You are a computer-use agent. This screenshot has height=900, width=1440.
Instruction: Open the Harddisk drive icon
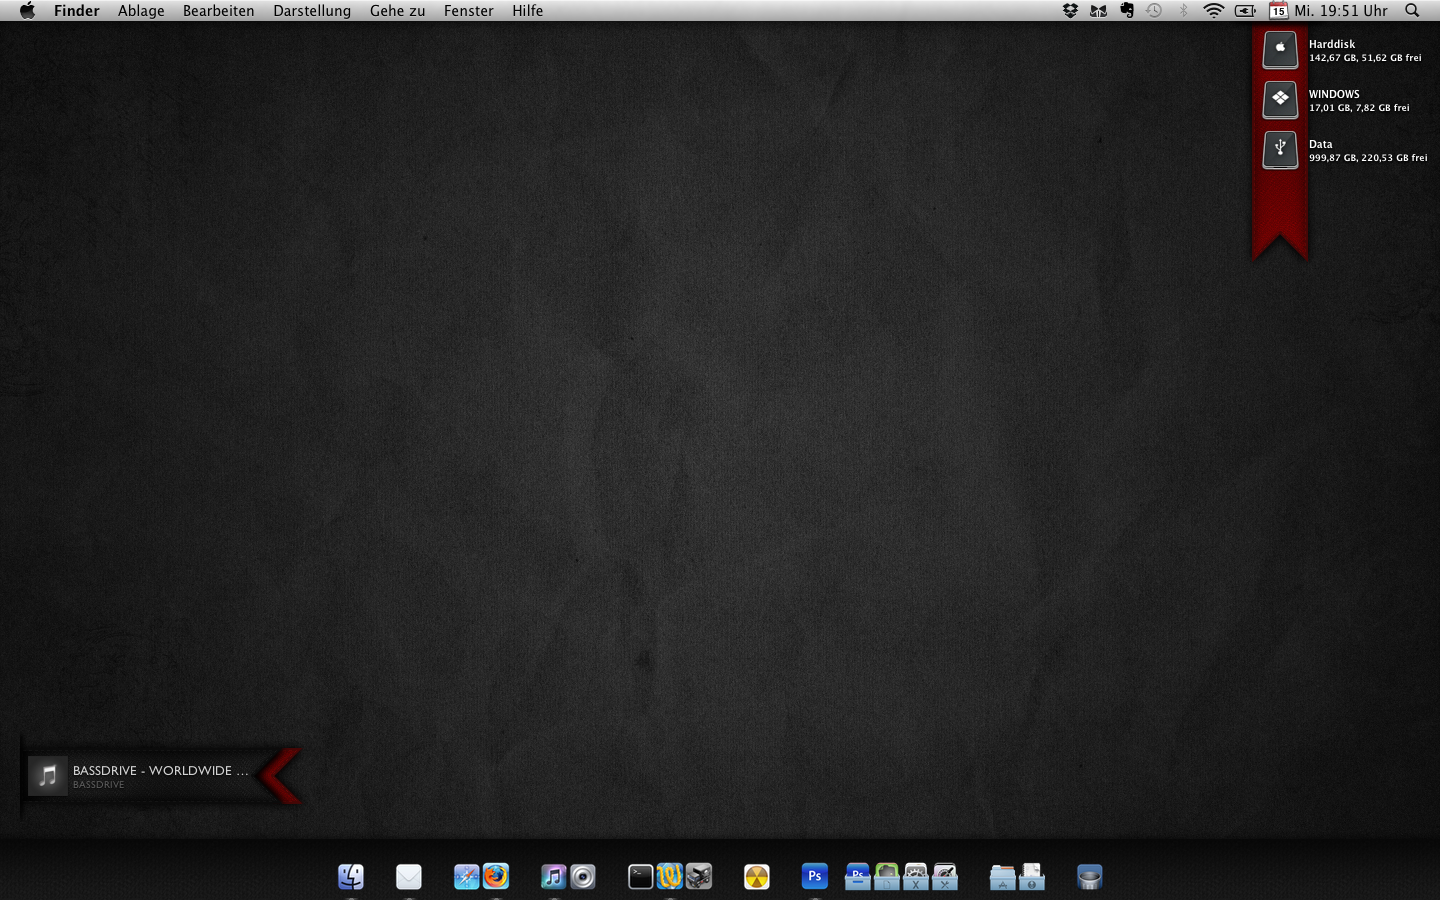click(1280, 49)
